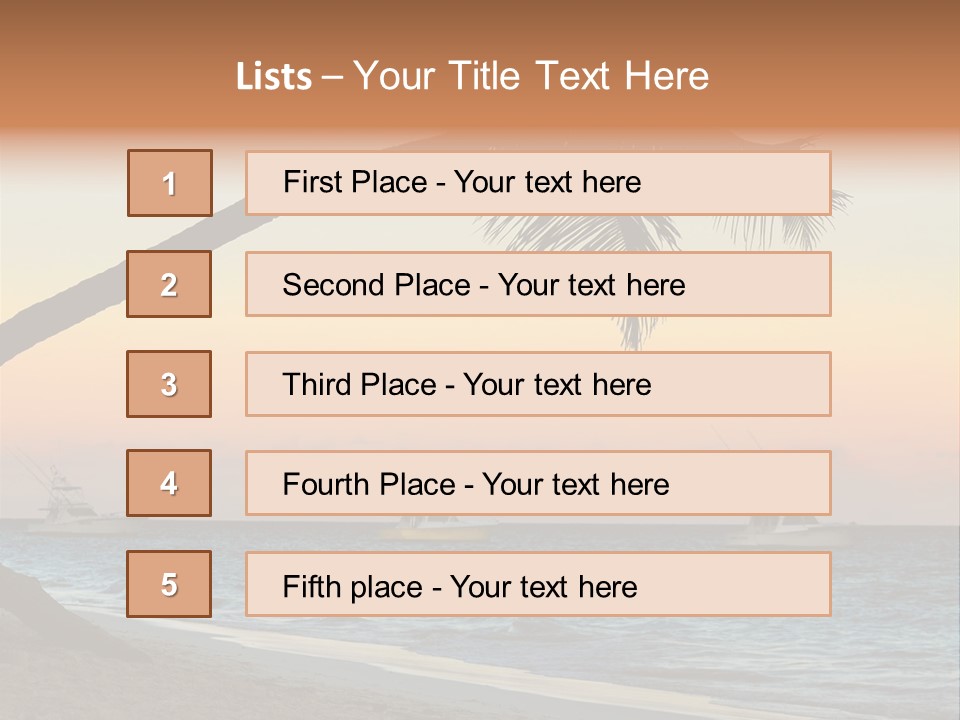Select the number 4 box
The width and height of the screenshot is (960, 720).
click(x=169, y=483)
